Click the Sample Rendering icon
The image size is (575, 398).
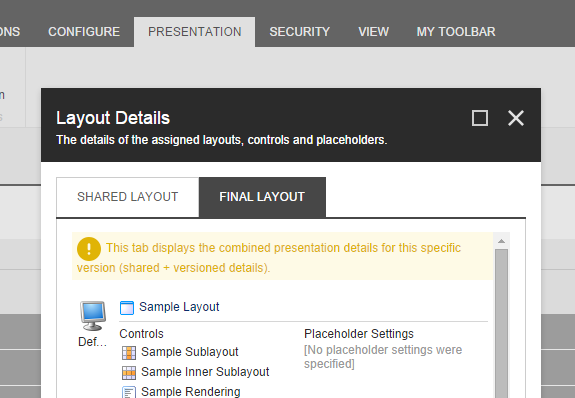129,392
